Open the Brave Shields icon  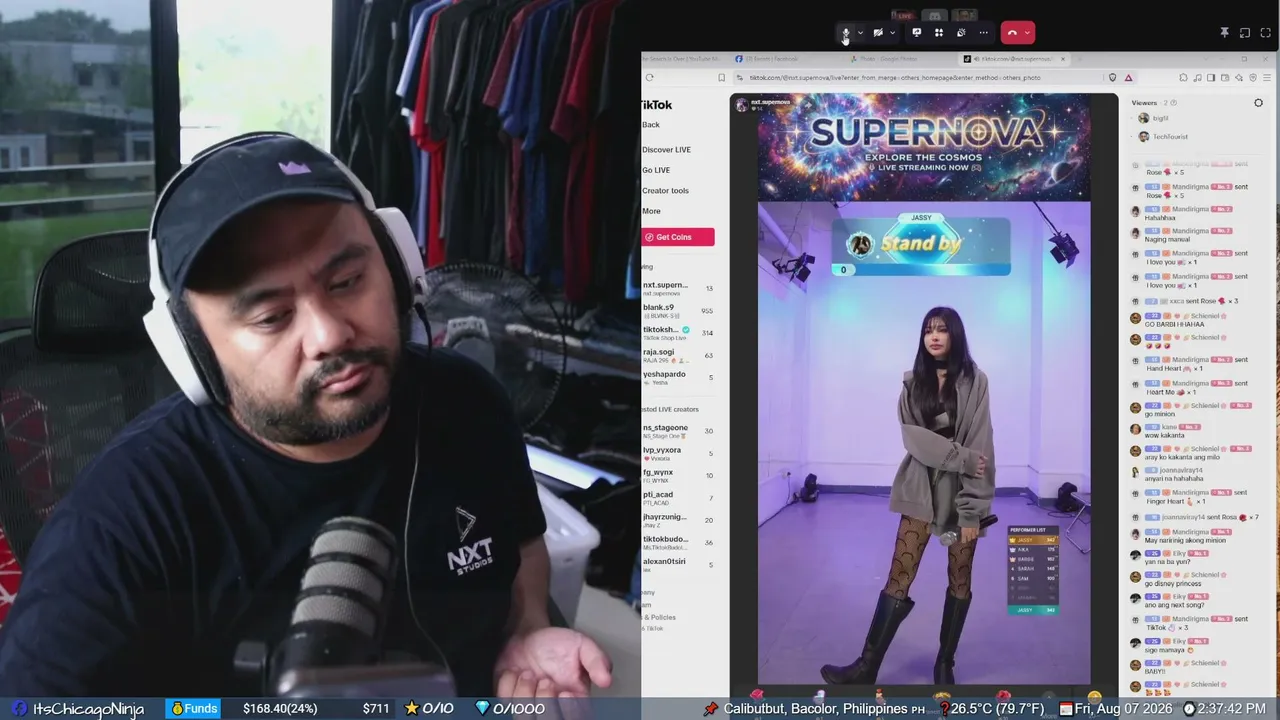coord(1113,77)
